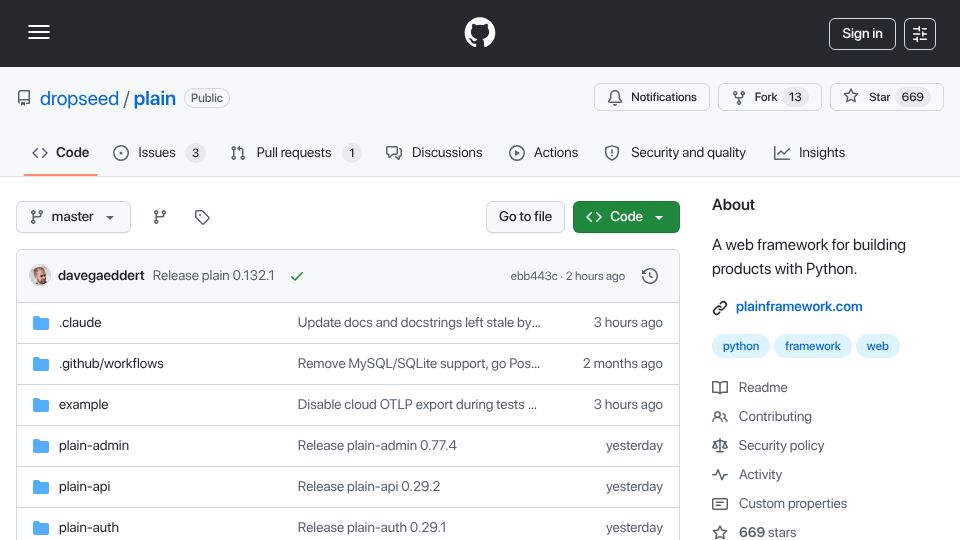
Task: Go to GitHub homepage via Octocat logo
Action: click(479, 32)
